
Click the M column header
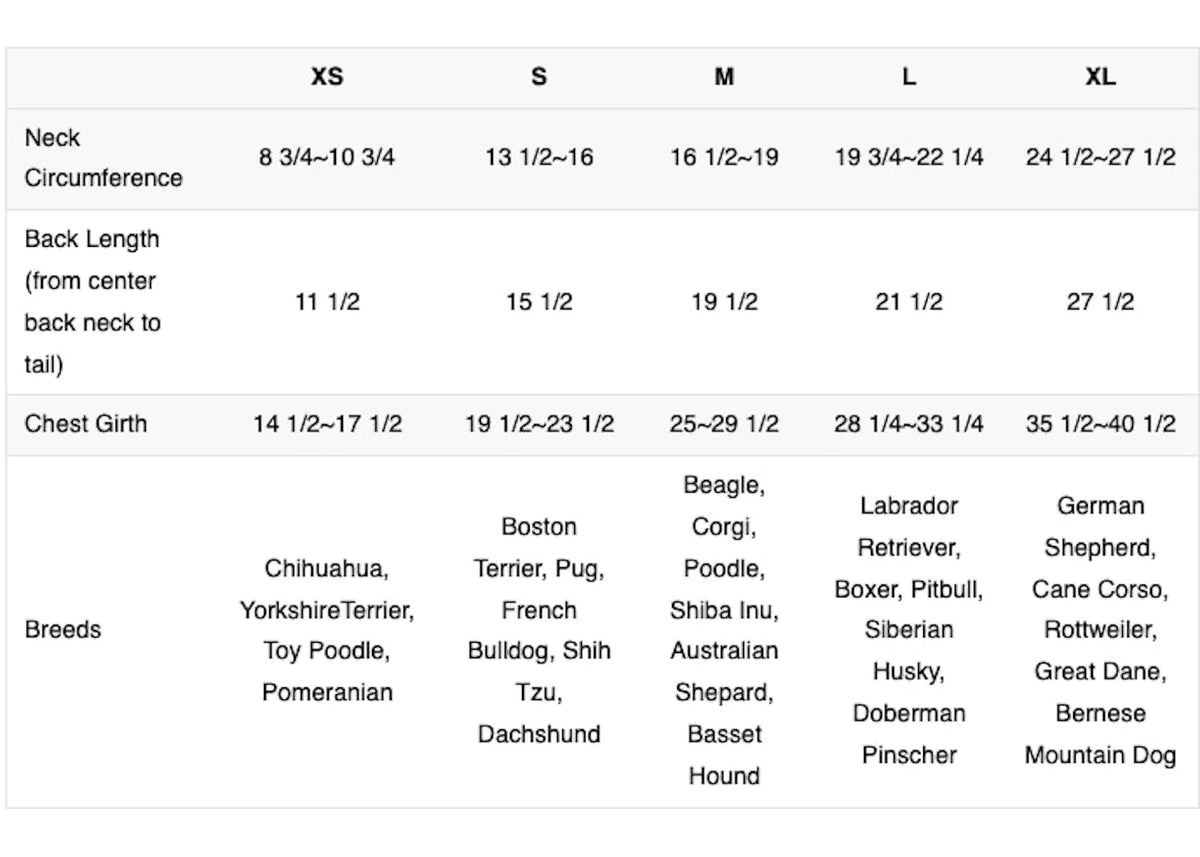coord(724,77)
